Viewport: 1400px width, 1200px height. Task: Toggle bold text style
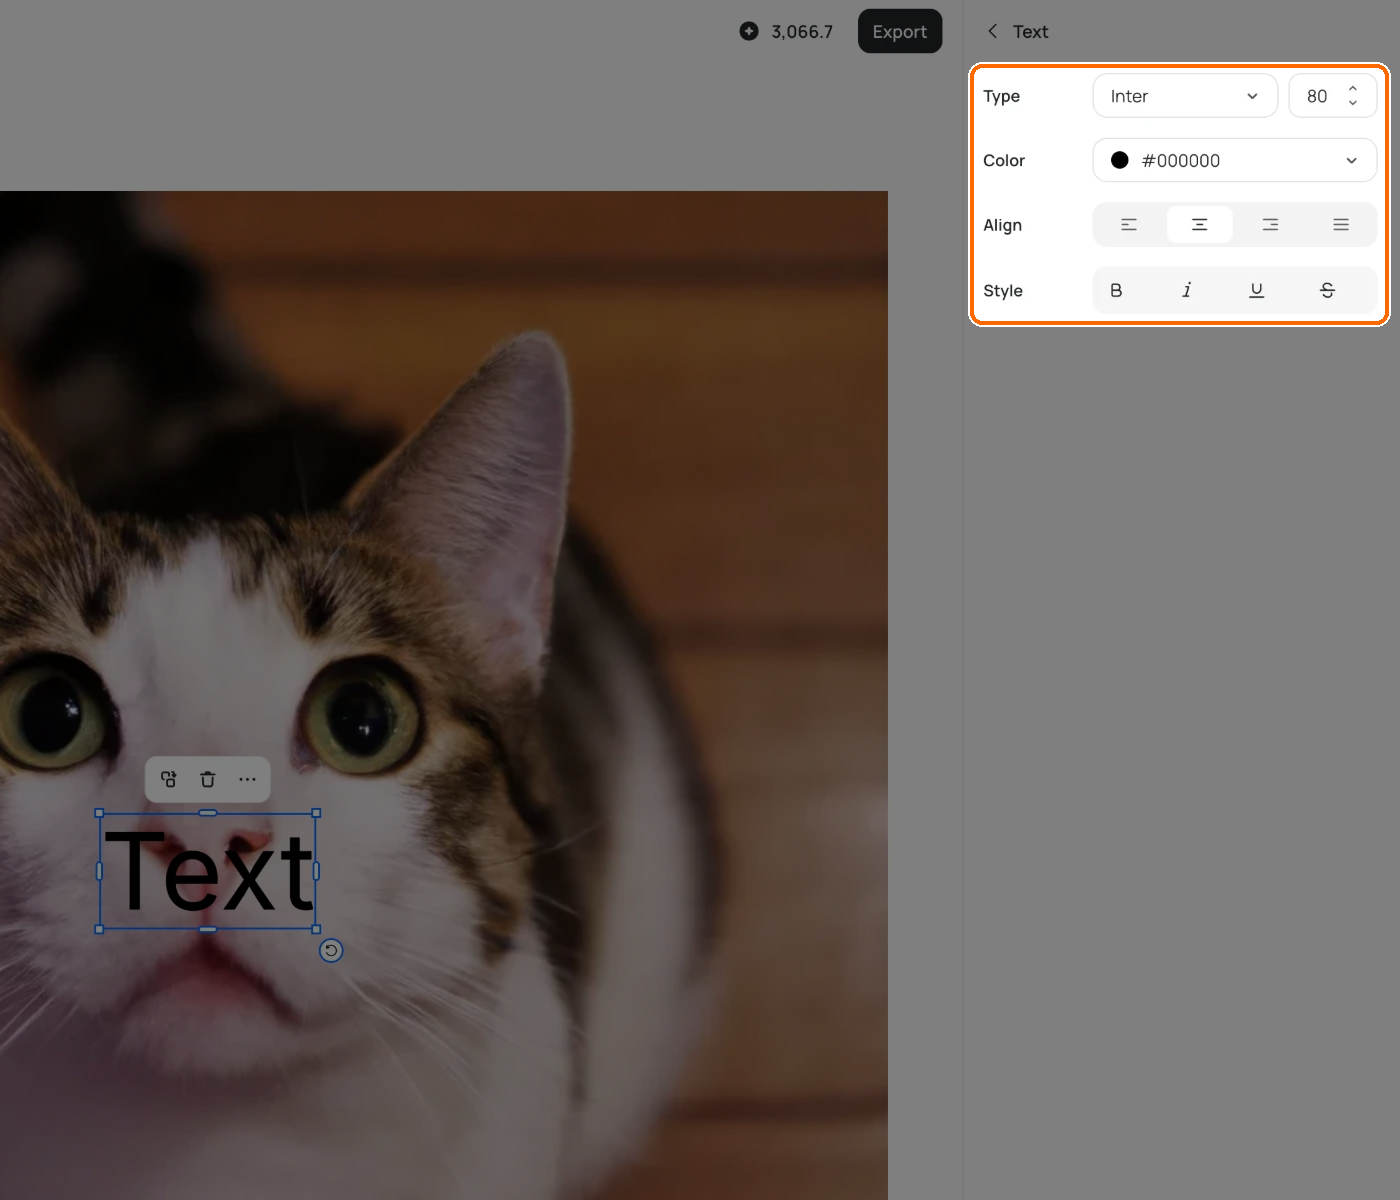(1116, 290)
